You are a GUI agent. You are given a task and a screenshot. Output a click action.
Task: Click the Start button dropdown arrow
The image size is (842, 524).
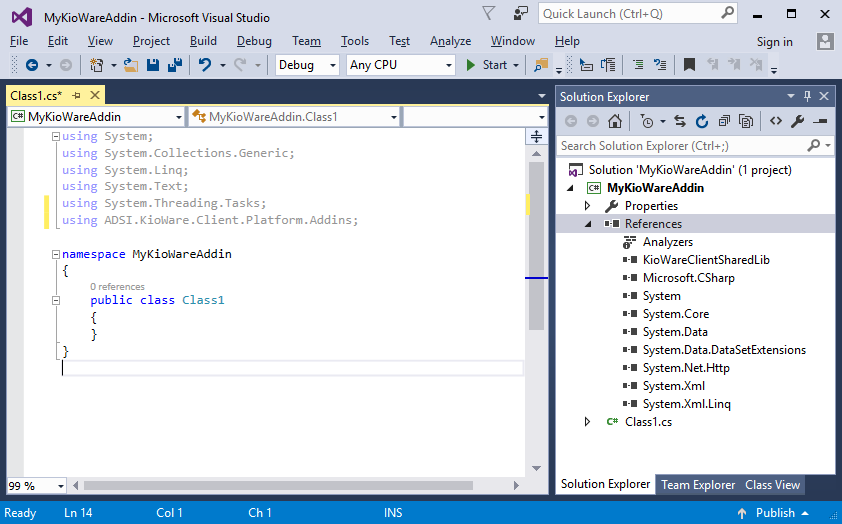(516, 66)
